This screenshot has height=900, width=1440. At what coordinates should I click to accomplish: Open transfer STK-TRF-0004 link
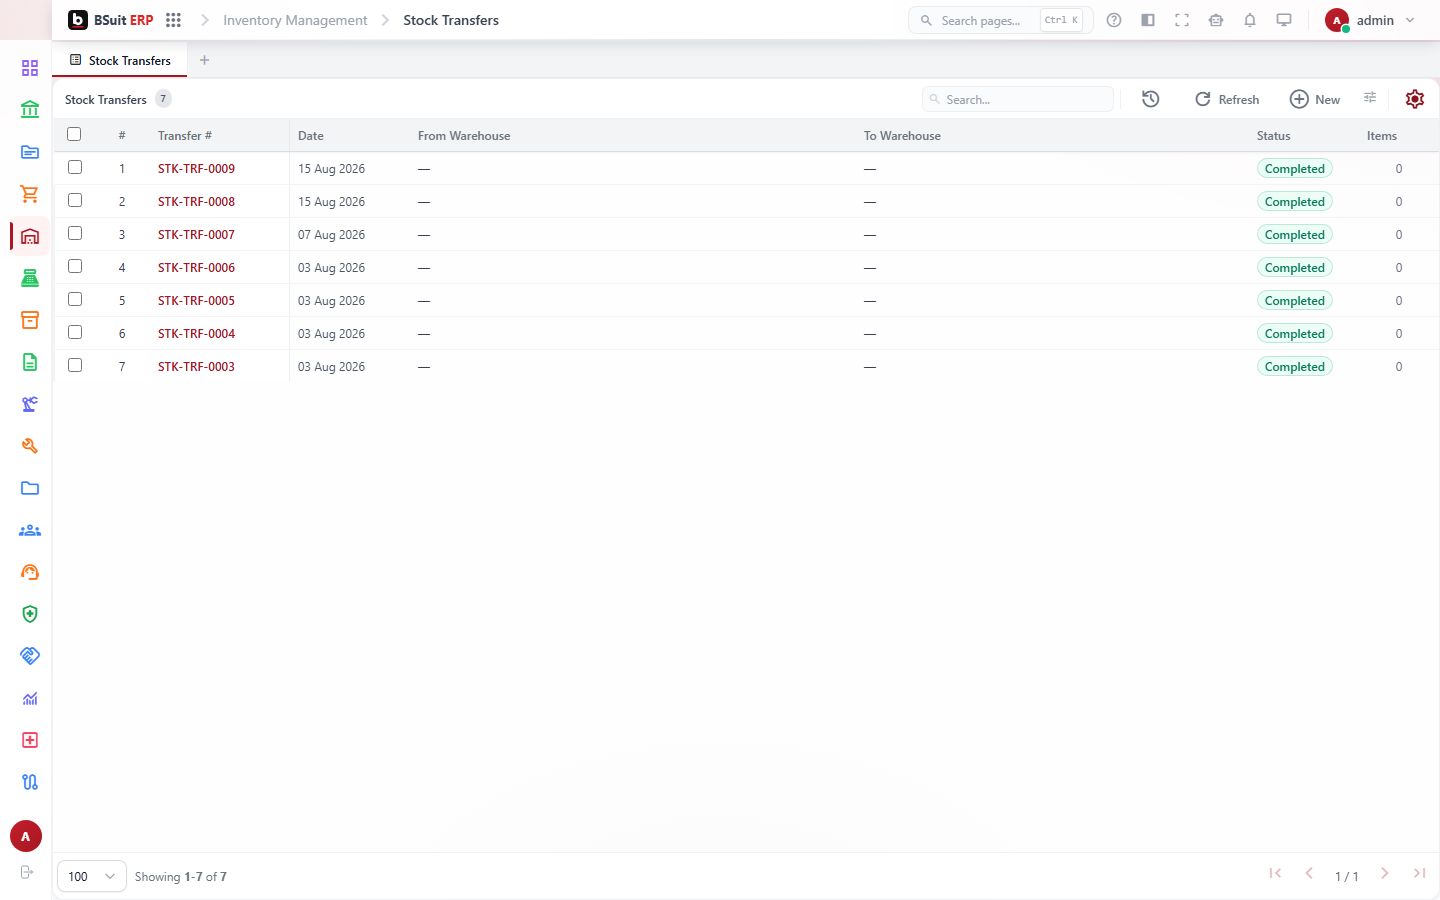[196, 333]
